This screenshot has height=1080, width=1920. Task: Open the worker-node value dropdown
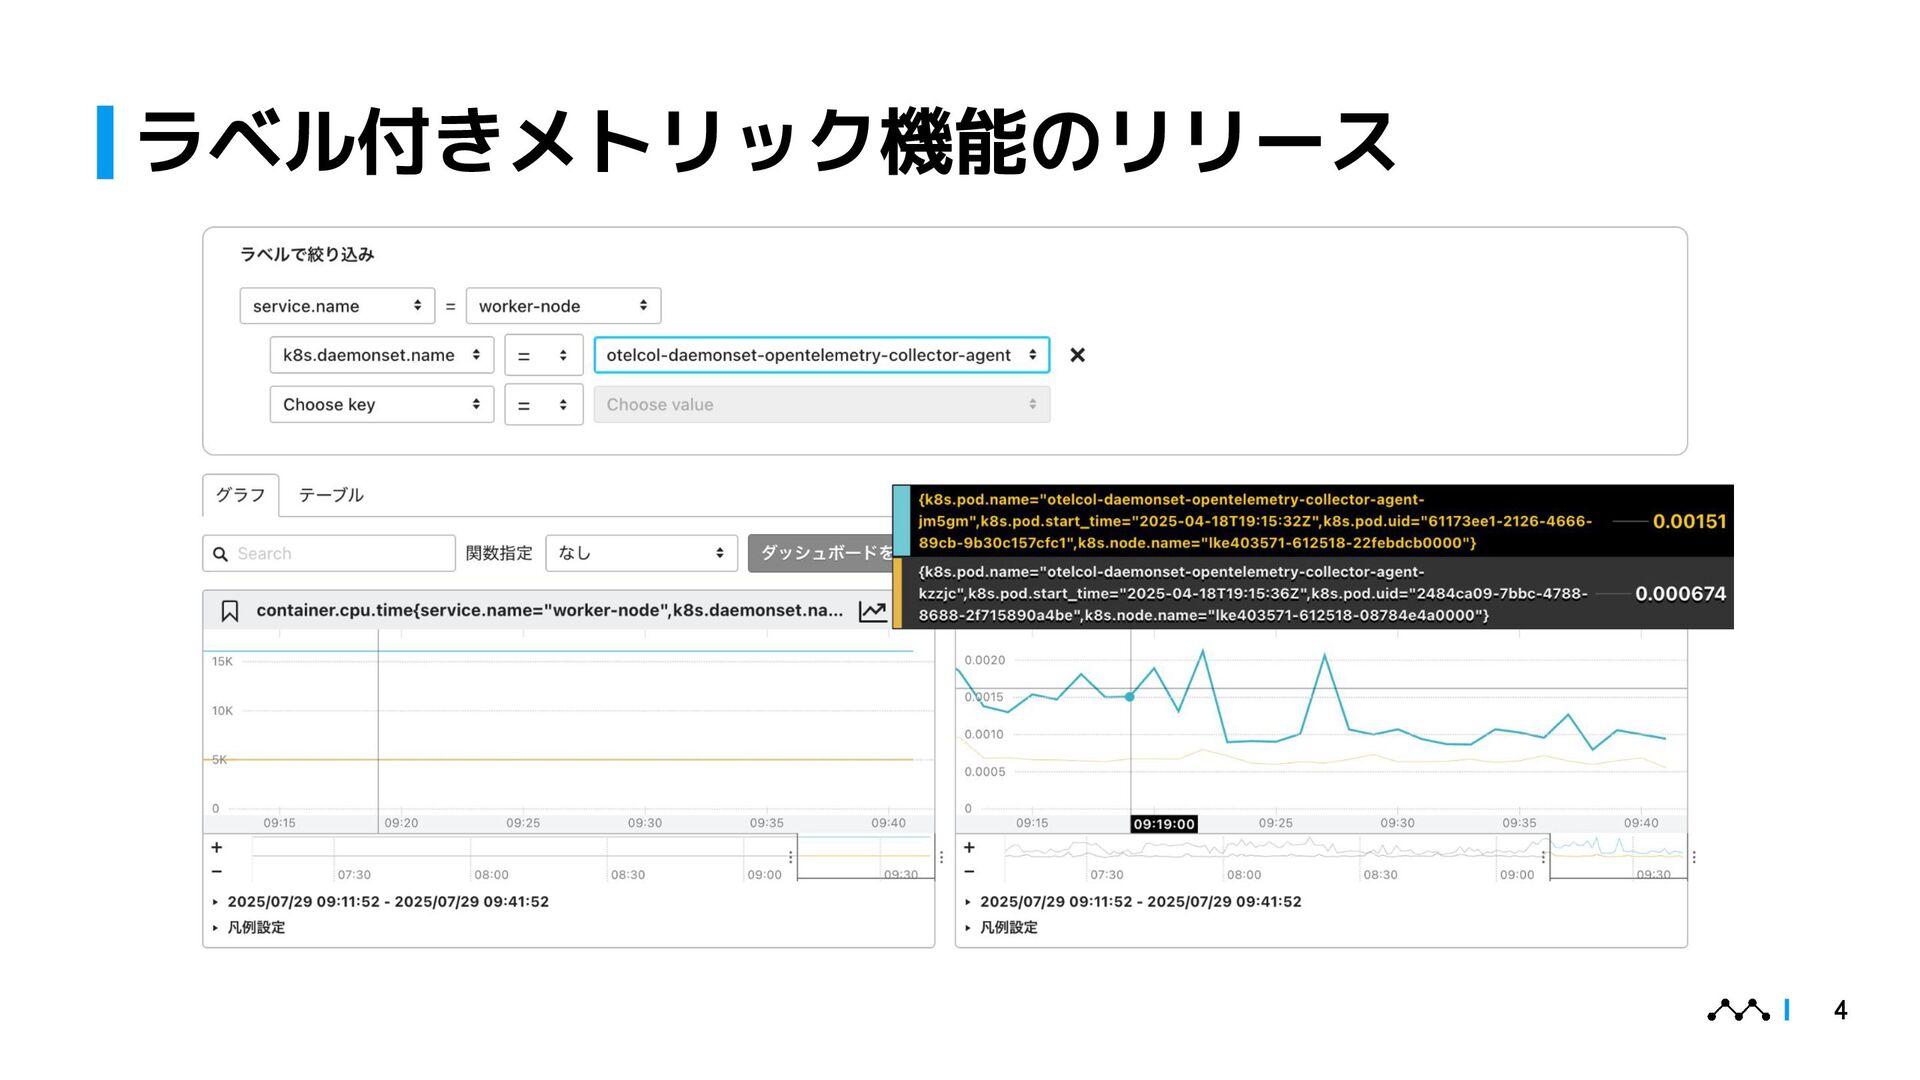pyautogui.click(x=563, y=306)
